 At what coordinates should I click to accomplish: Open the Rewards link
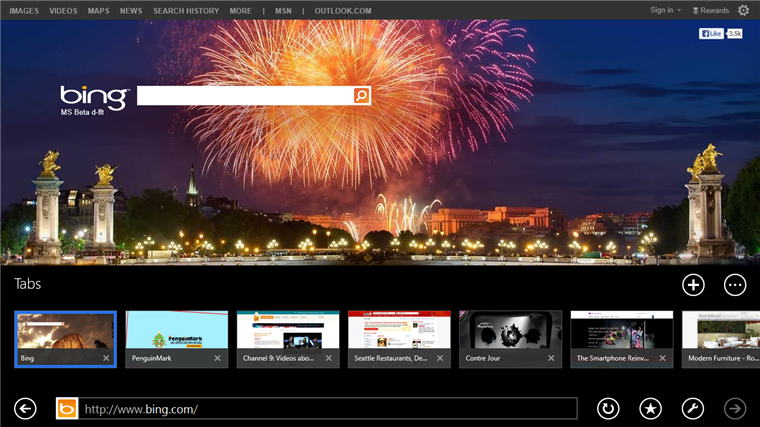pos(711,10)
